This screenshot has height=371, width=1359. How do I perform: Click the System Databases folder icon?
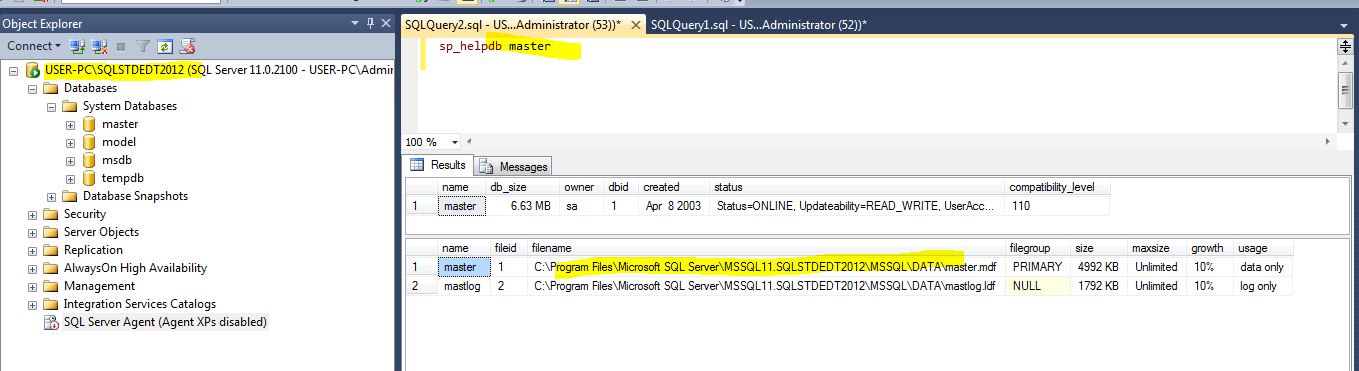(x=70, y=106)
